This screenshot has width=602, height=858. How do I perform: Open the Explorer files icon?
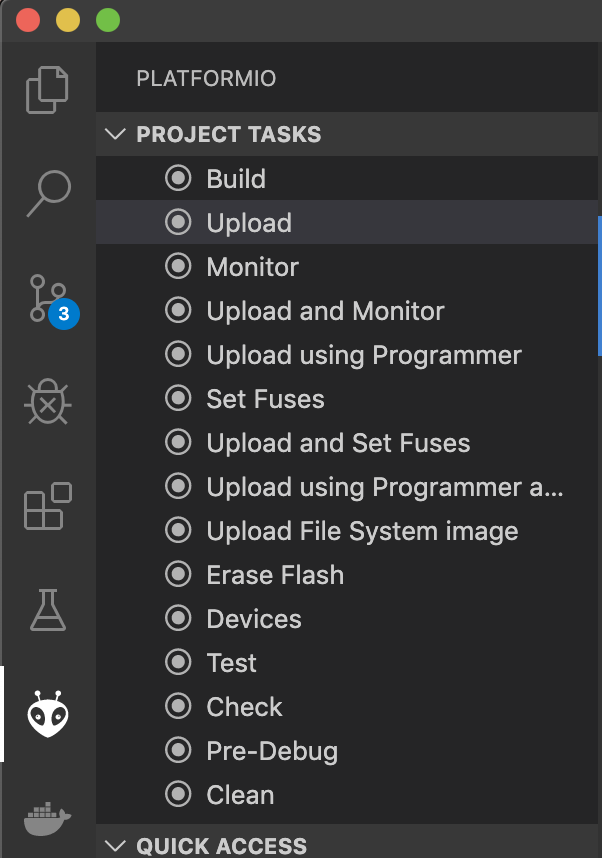coord(48,90)
